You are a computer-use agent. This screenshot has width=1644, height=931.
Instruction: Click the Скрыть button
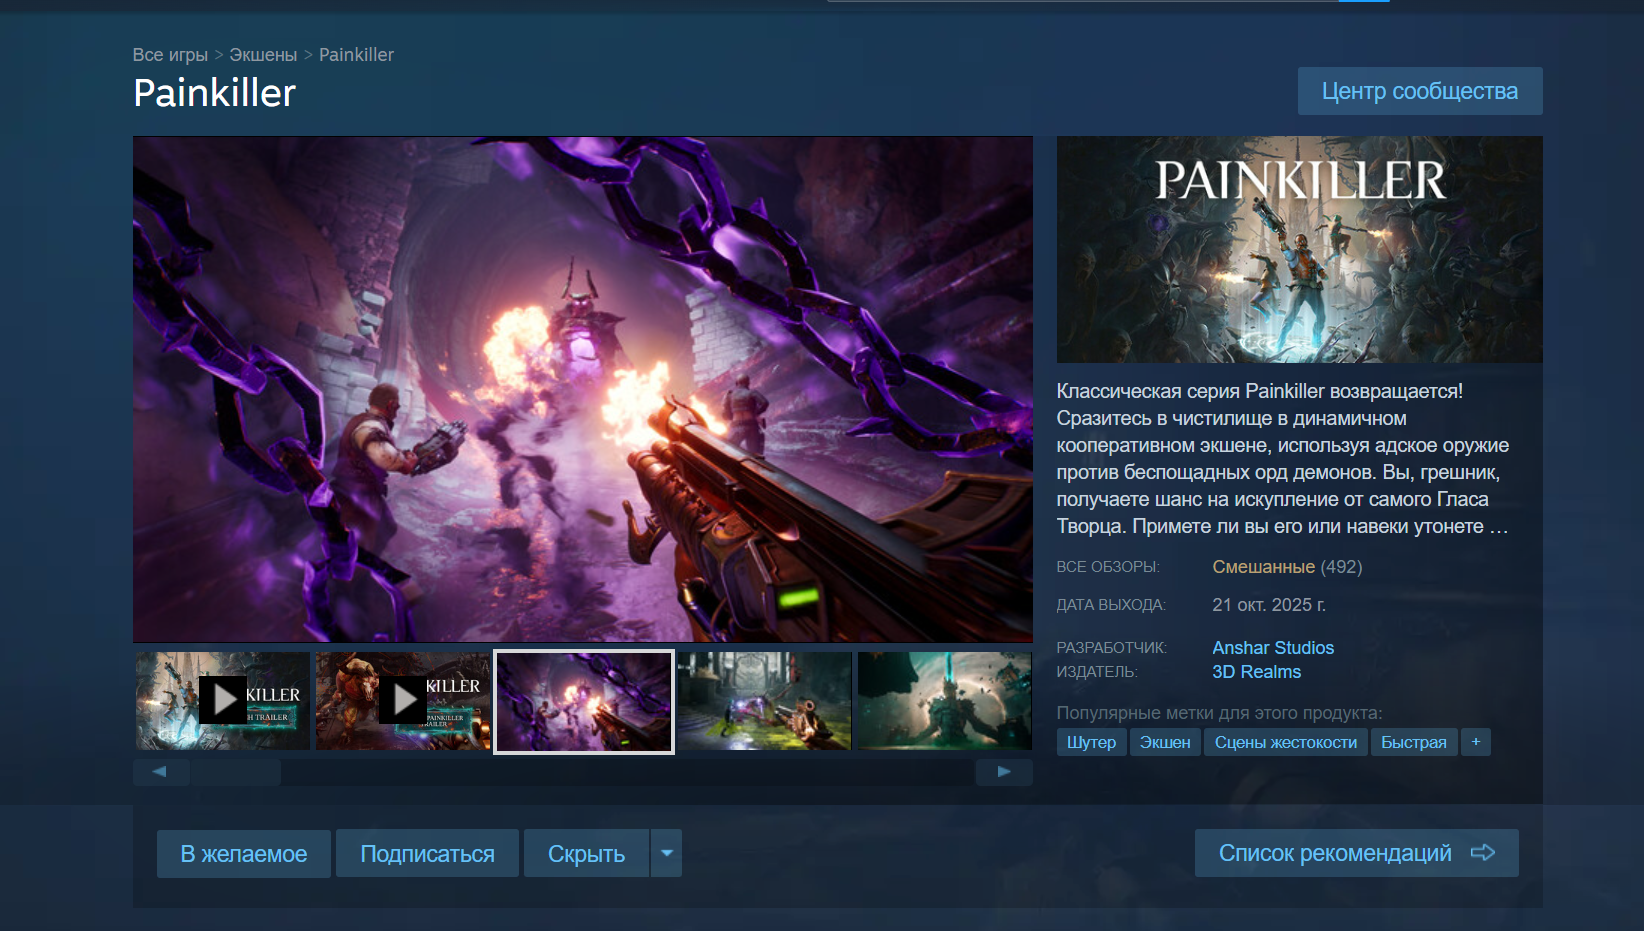586,853
